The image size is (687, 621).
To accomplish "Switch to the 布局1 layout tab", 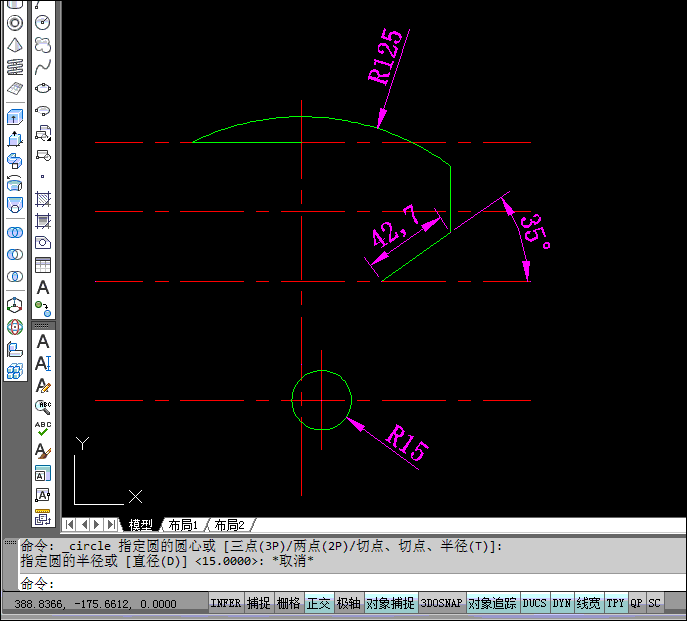I will click(183, 524).
